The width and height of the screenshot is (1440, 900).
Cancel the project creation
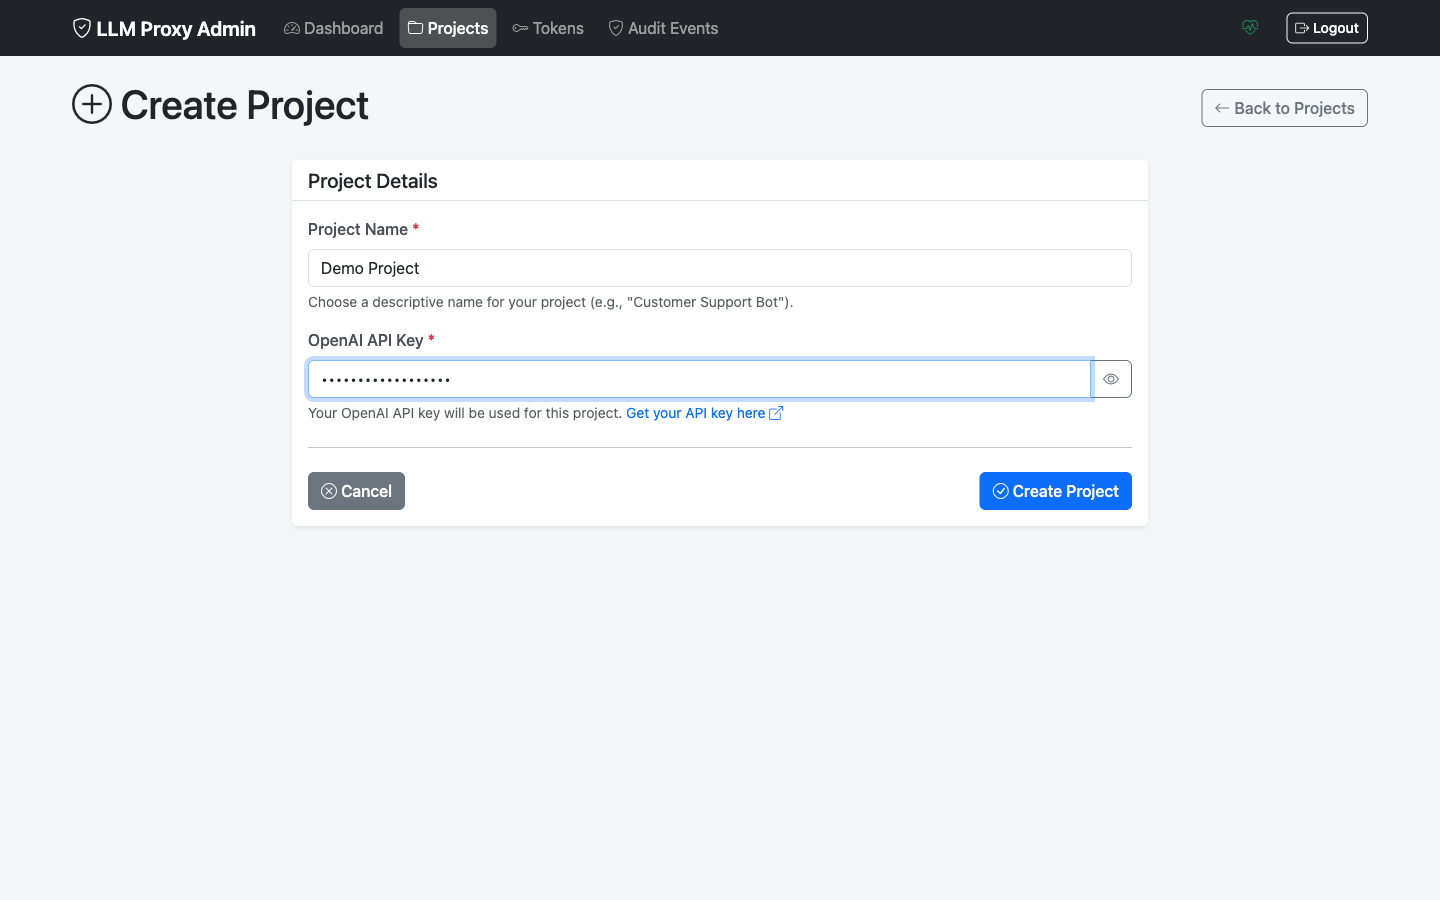pos(356,491)
